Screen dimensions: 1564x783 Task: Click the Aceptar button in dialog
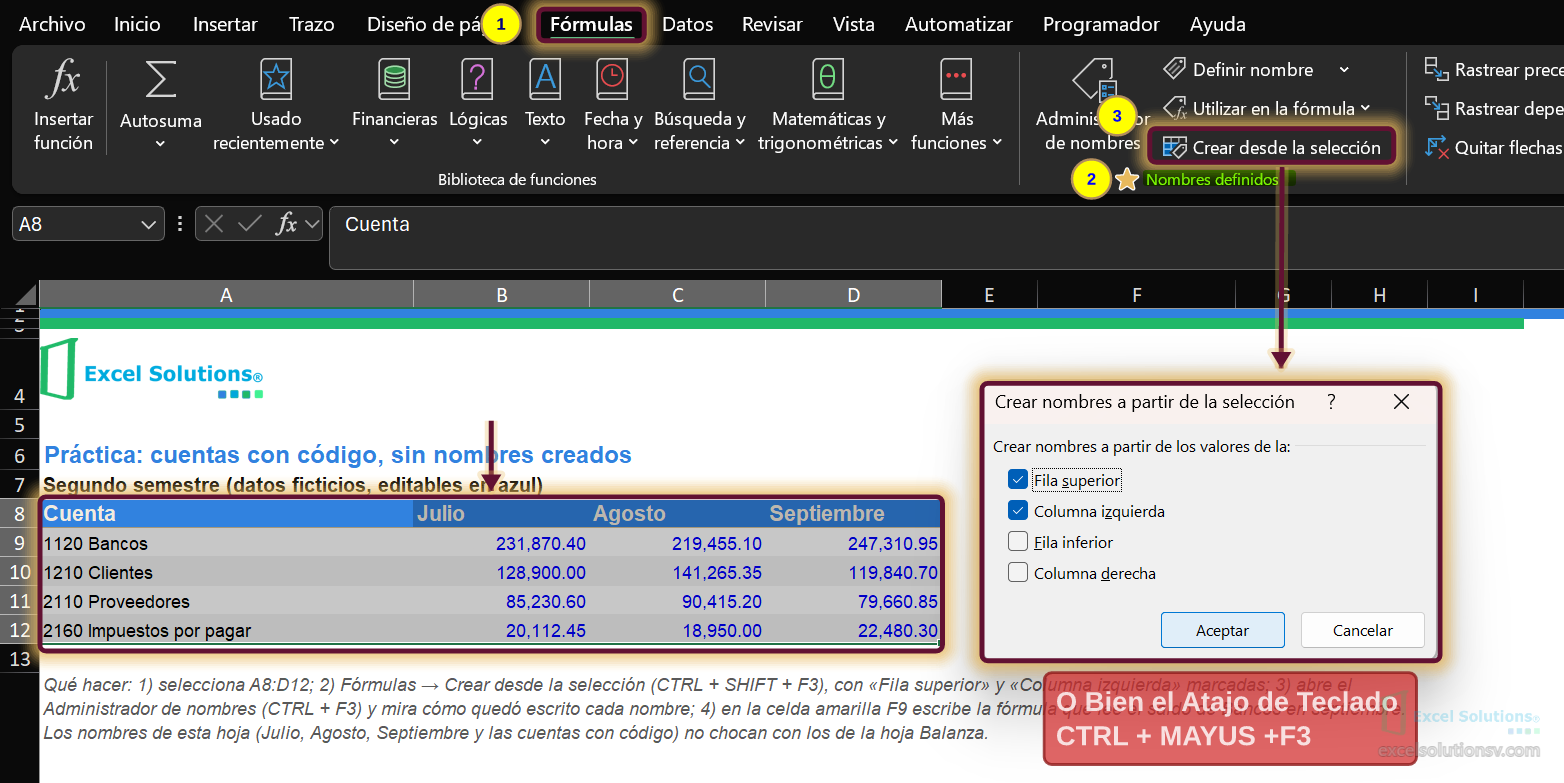[1222, 630]
